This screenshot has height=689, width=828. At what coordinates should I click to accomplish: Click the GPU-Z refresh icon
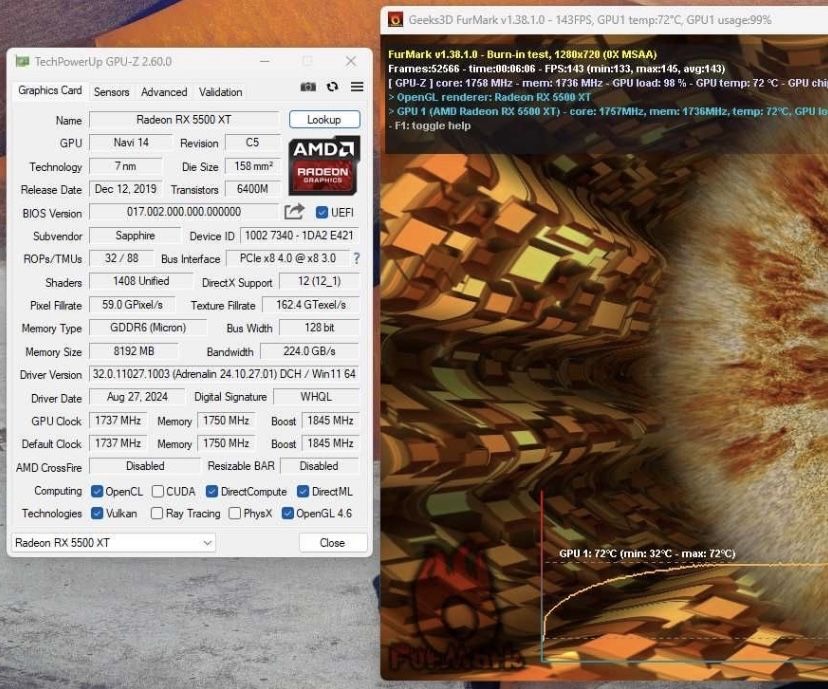(x=332, y=87)
